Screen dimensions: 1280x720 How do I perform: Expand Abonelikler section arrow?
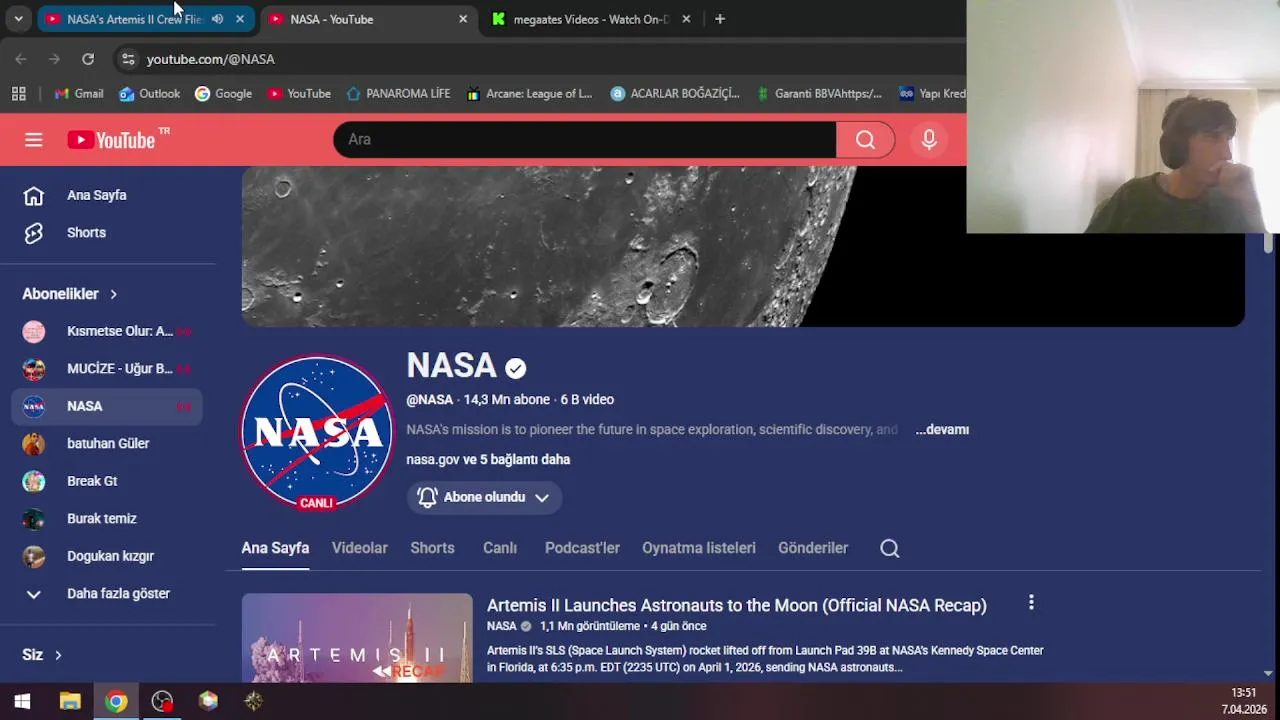pyautogui.click(x=113, y=294)
